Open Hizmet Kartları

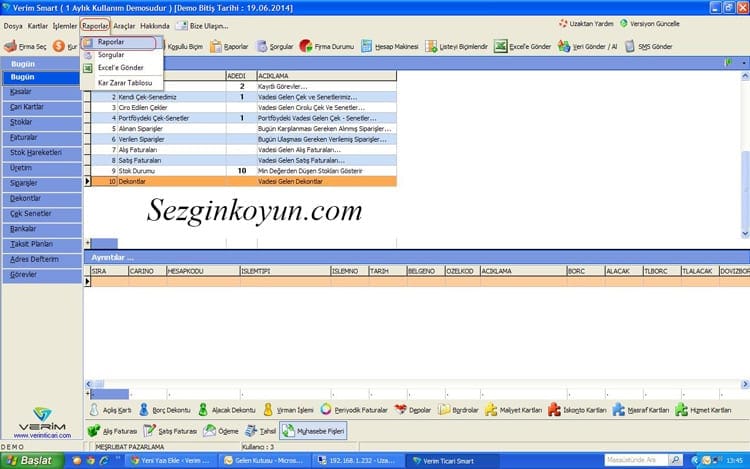[704, 410]
